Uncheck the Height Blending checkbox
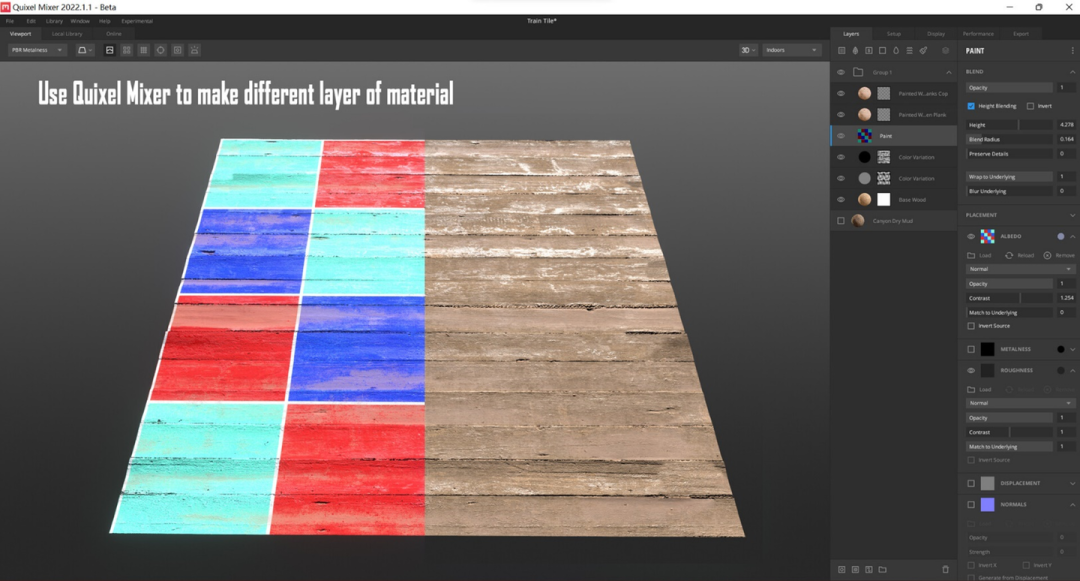Screen dimensions: 1080x581 coord(971,106)
